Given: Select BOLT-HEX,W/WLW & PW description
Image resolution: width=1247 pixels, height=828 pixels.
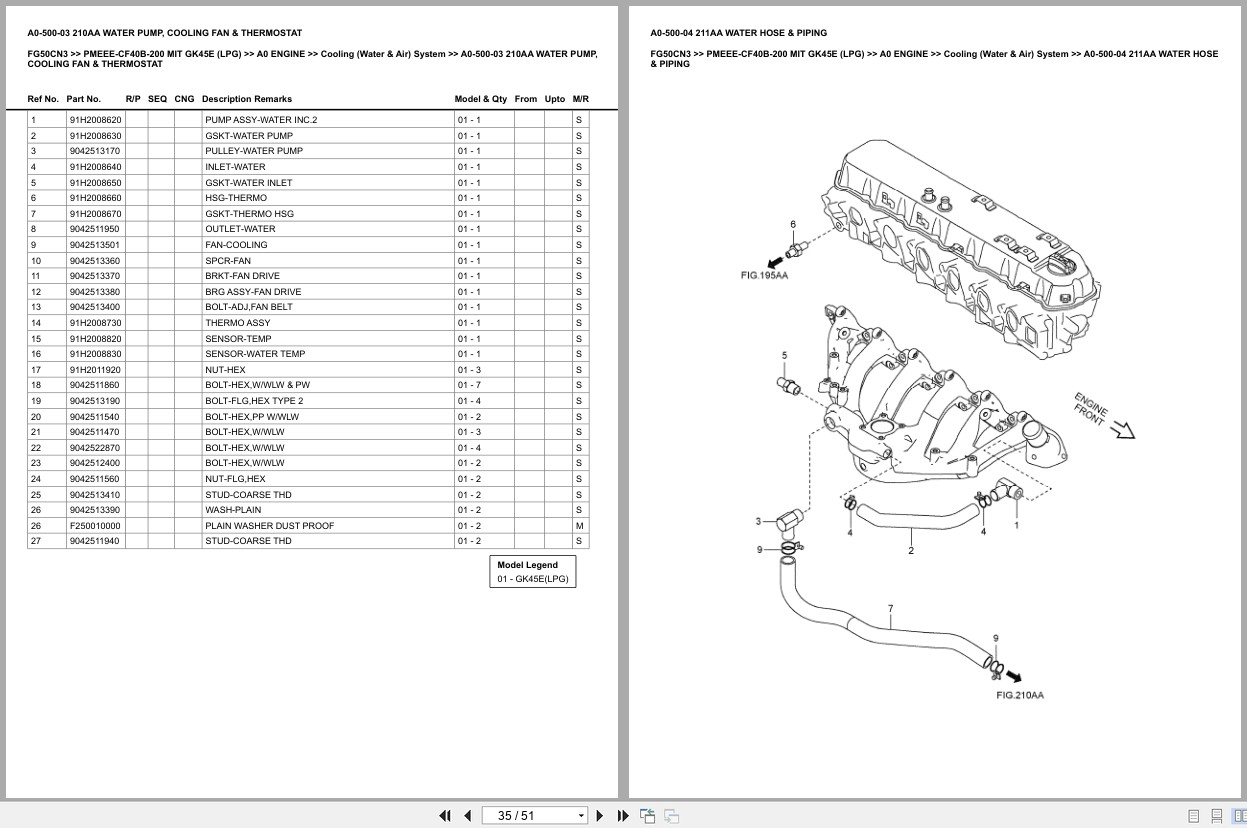Looking at the screenshot, I should 257,385.
